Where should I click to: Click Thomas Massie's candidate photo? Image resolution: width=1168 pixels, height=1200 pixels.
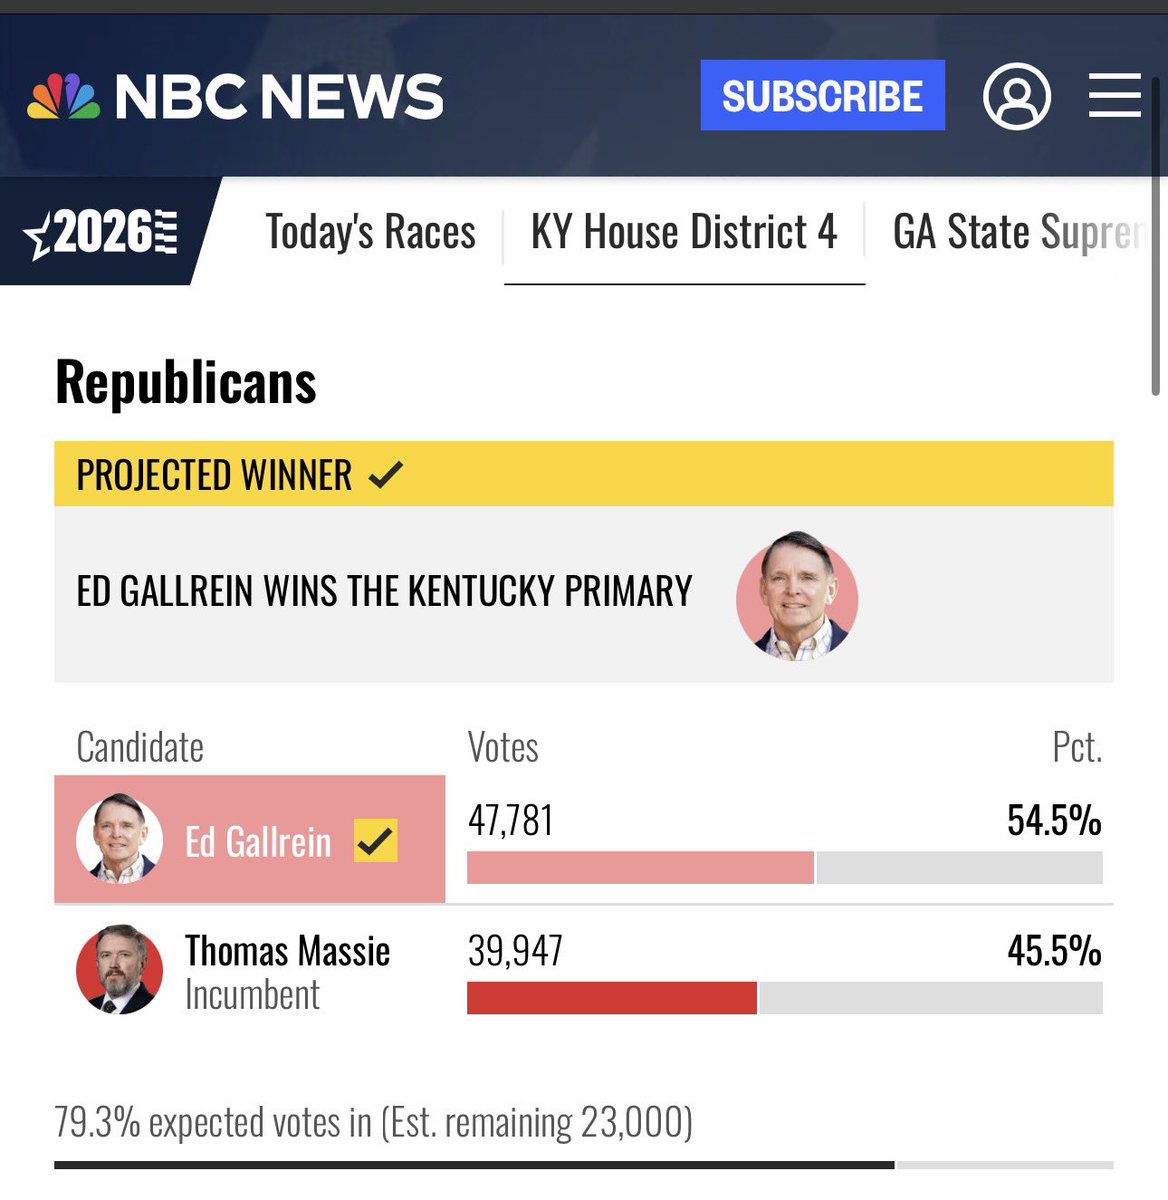(x=119, y=969)
